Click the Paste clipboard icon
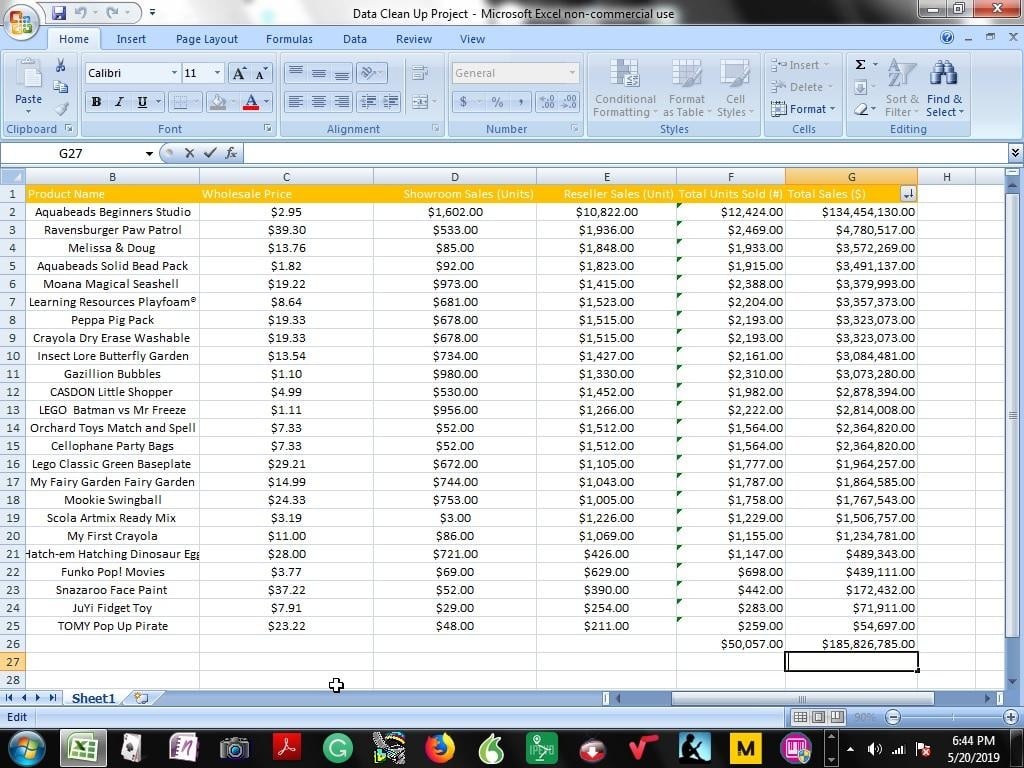 (x=28, y=74)
